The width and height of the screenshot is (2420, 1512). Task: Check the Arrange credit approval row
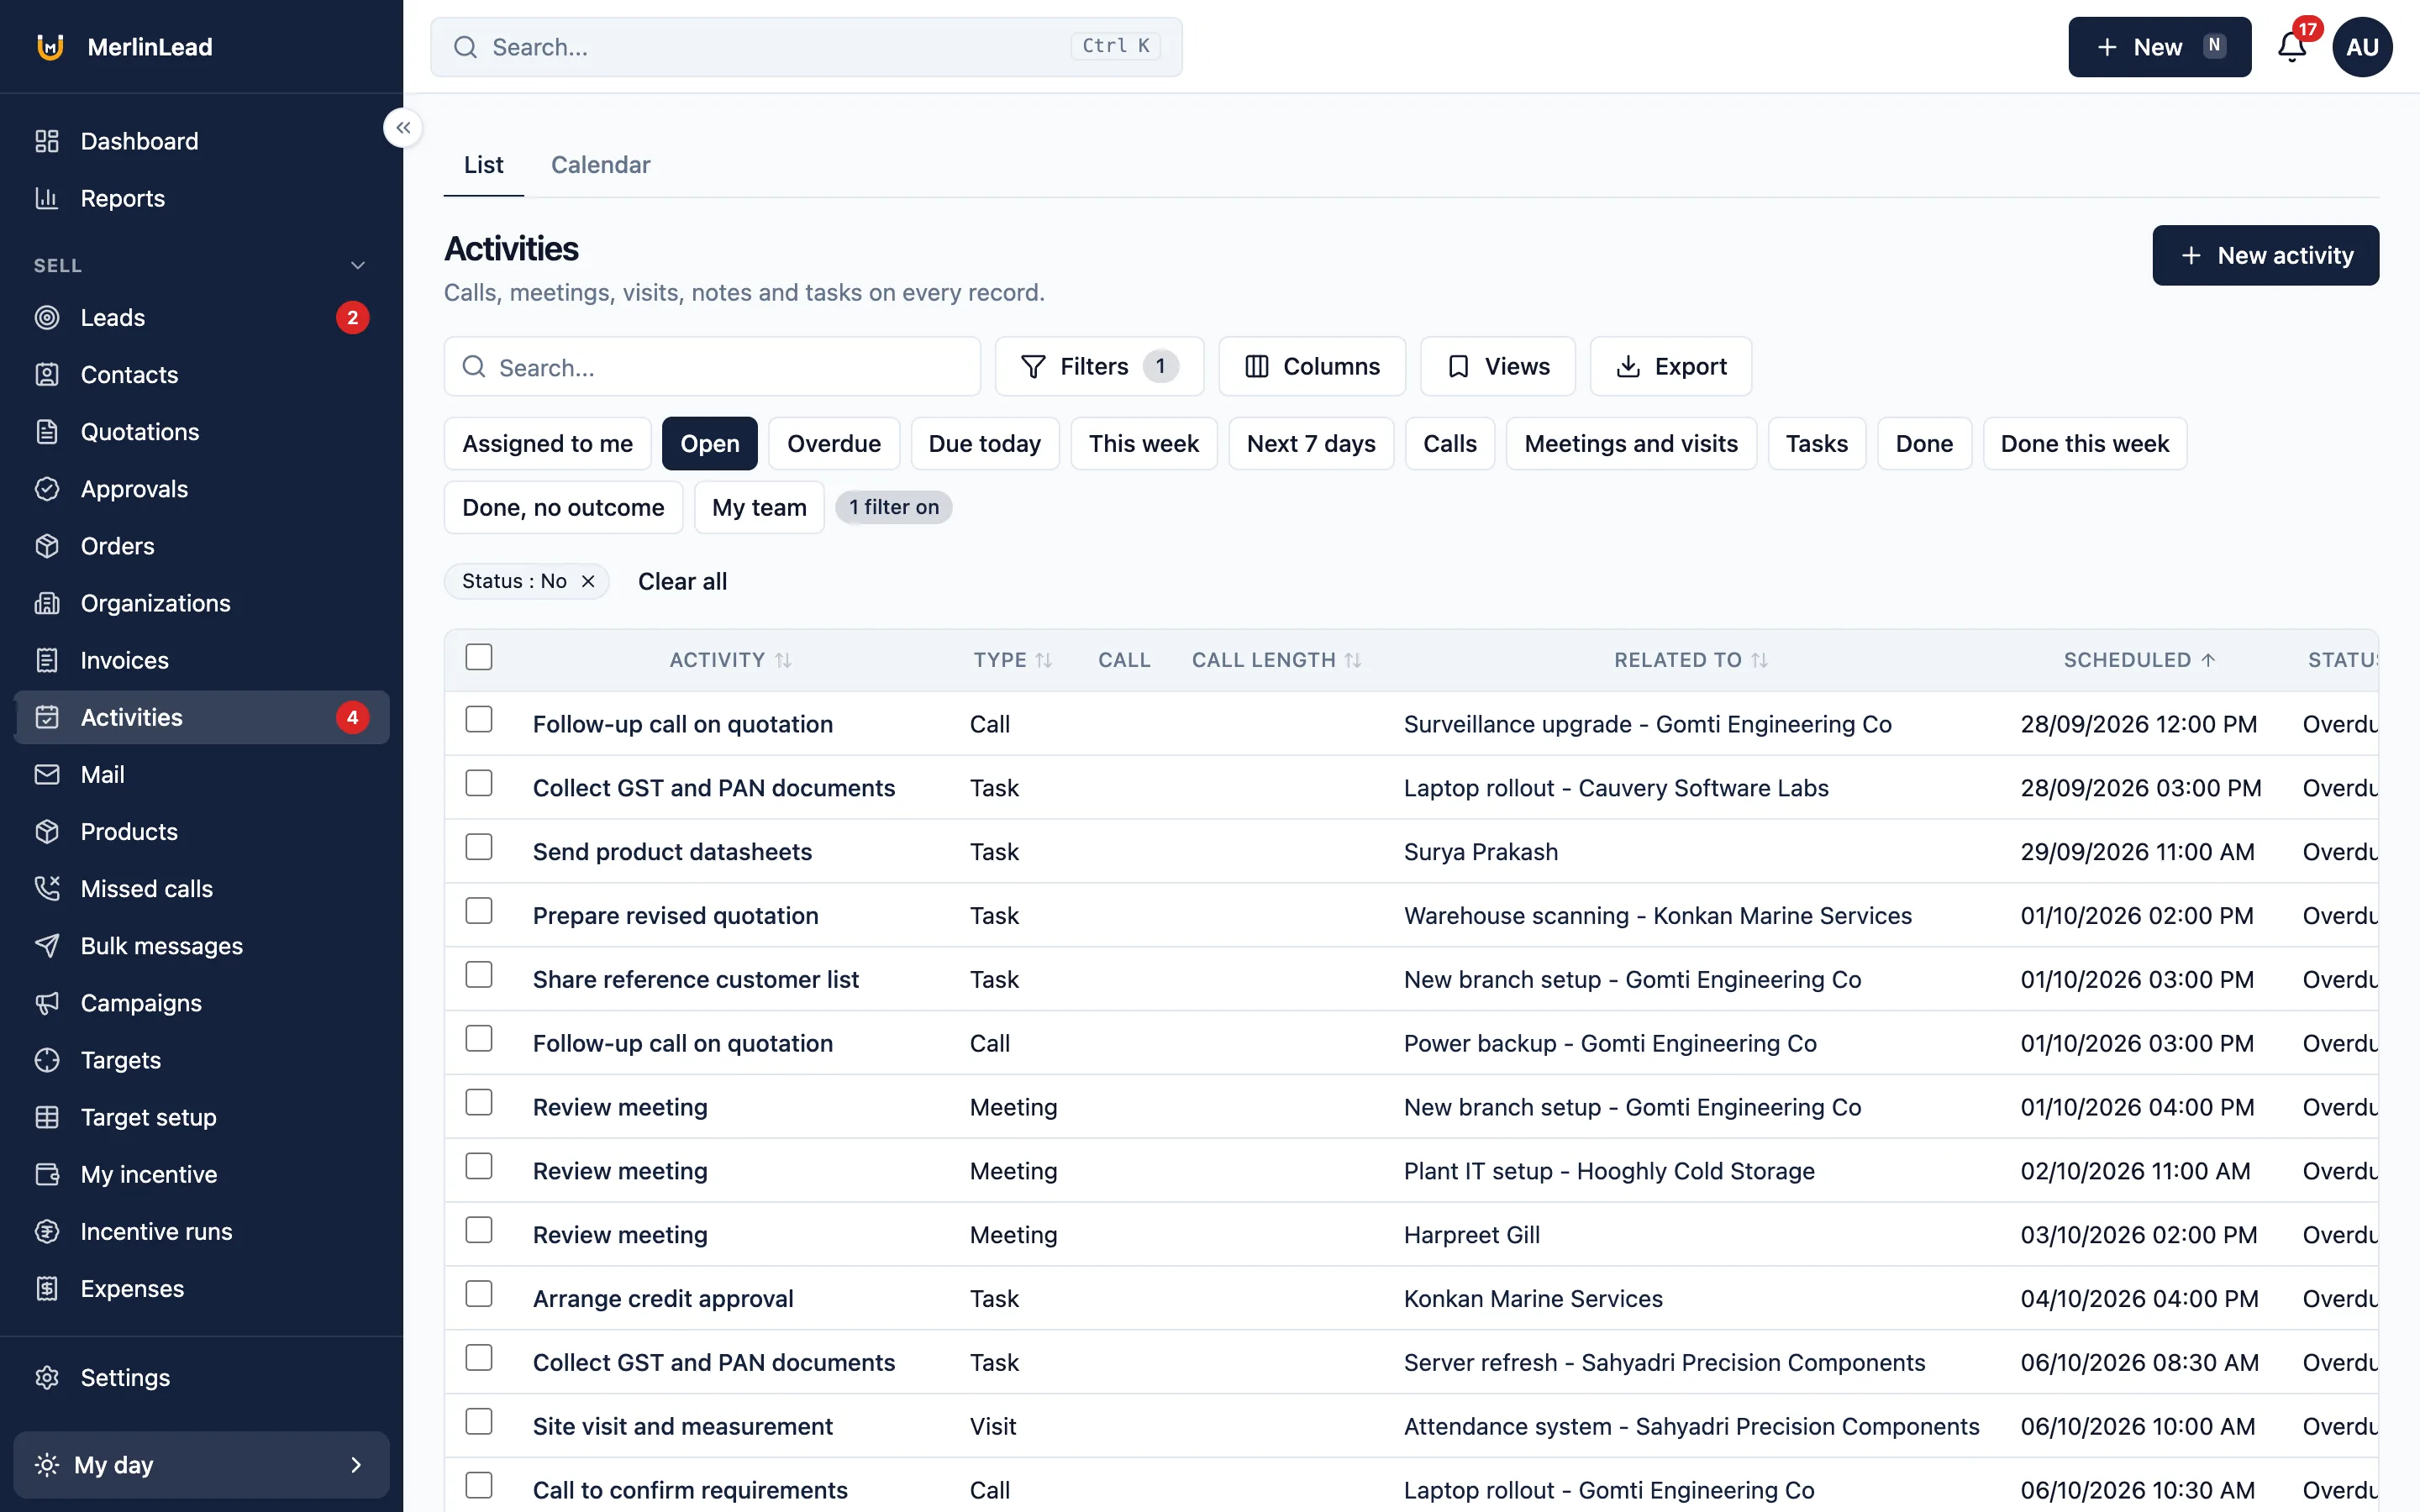479,1294
